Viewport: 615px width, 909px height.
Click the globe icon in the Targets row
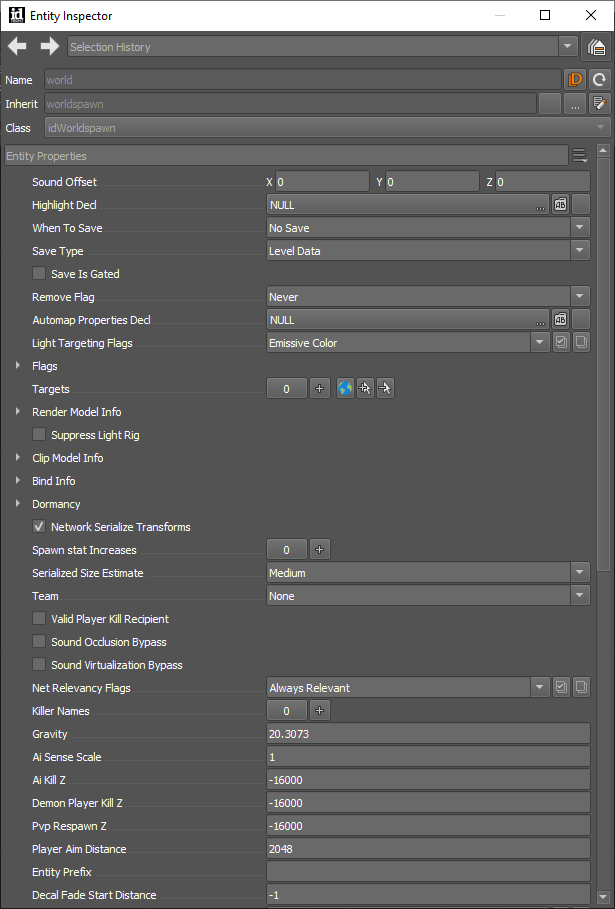click(x=345, y=388)
